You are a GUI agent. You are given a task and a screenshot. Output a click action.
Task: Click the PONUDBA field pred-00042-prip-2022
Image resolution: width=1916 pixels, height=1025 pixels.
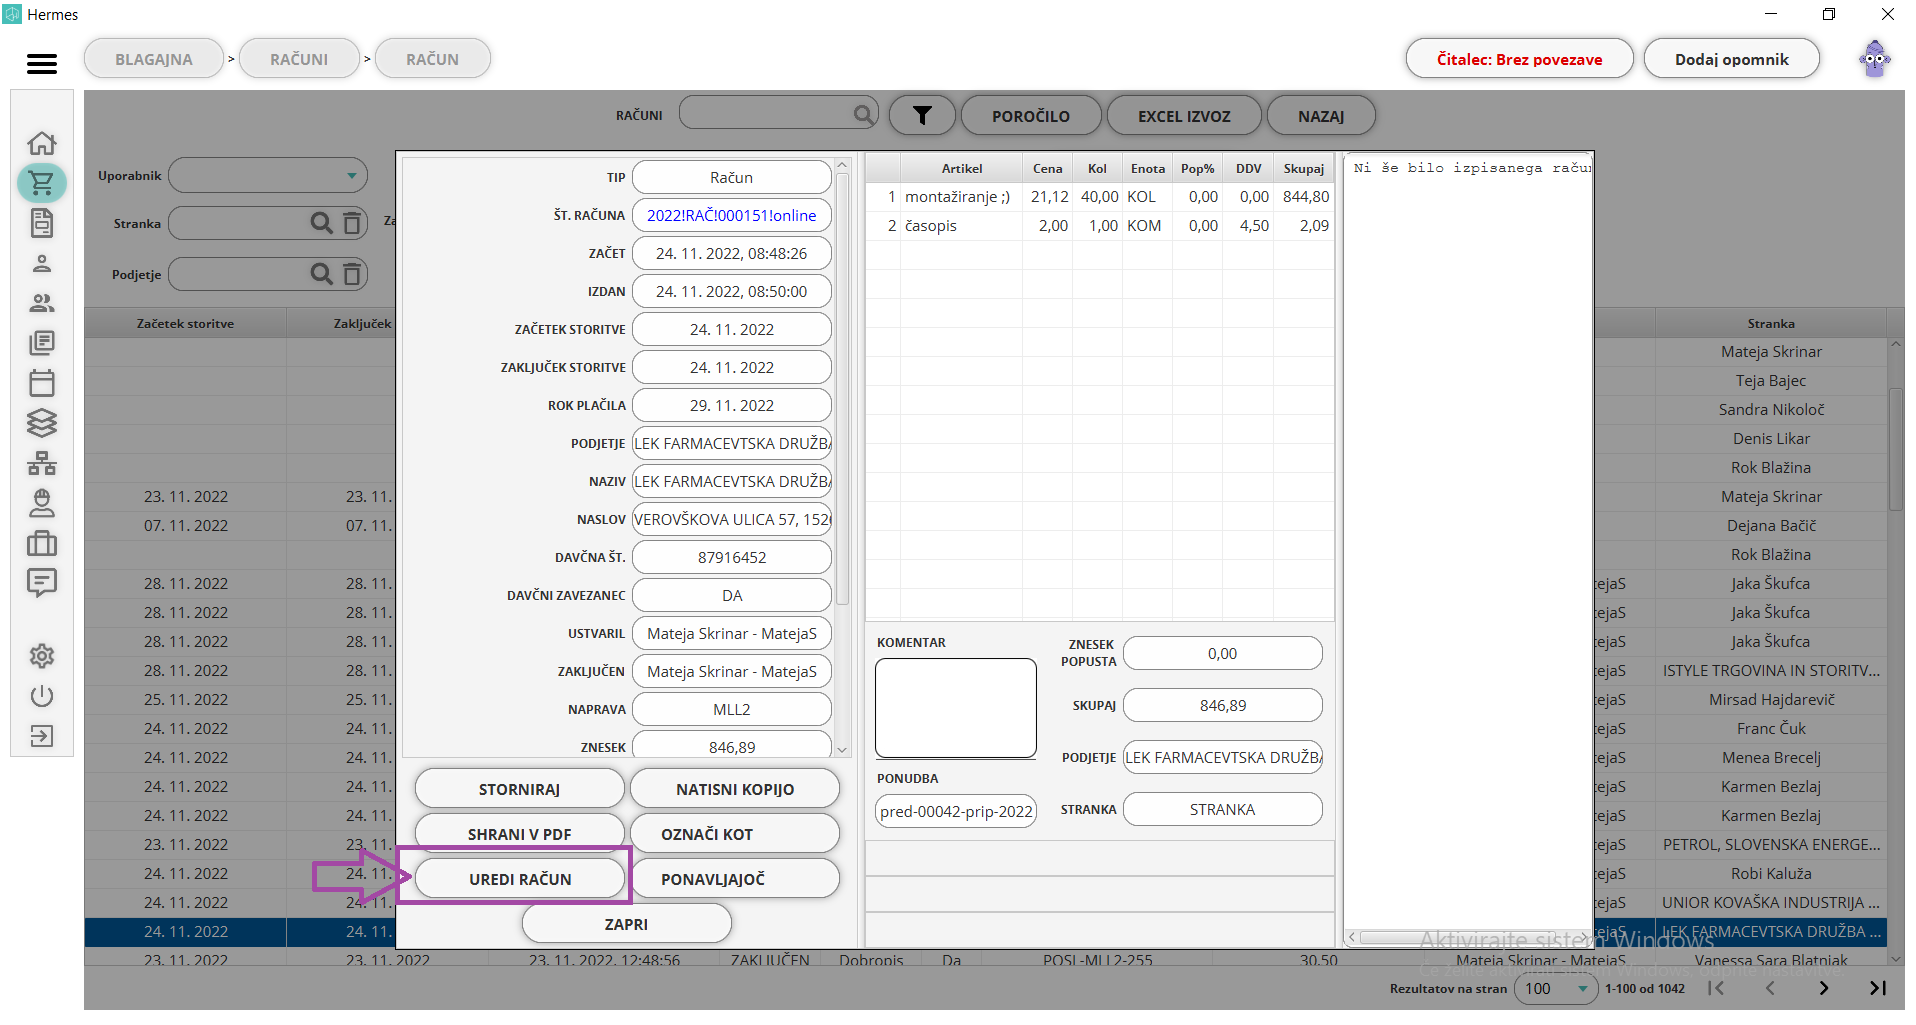[x=956, y=811]
